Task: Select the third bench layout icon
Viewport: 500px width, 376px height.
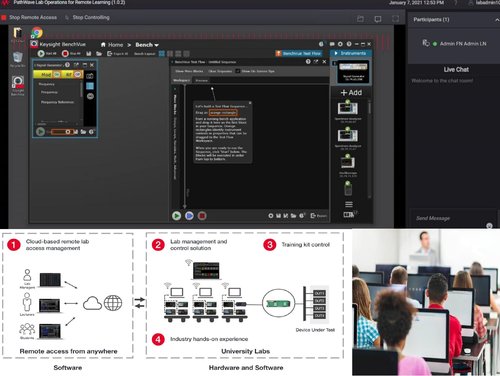Action: (x=178, y=53)
